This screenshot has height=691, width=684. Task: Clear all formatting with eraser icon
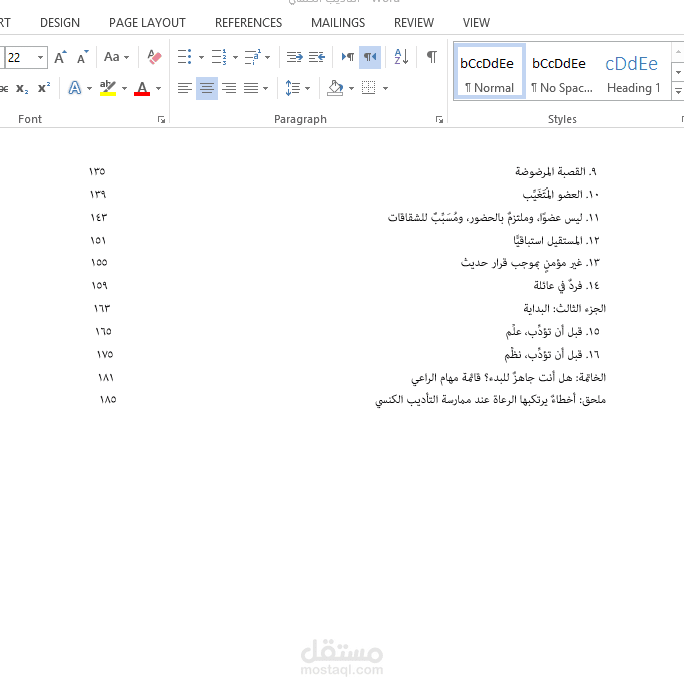click(x=154, y=57)
